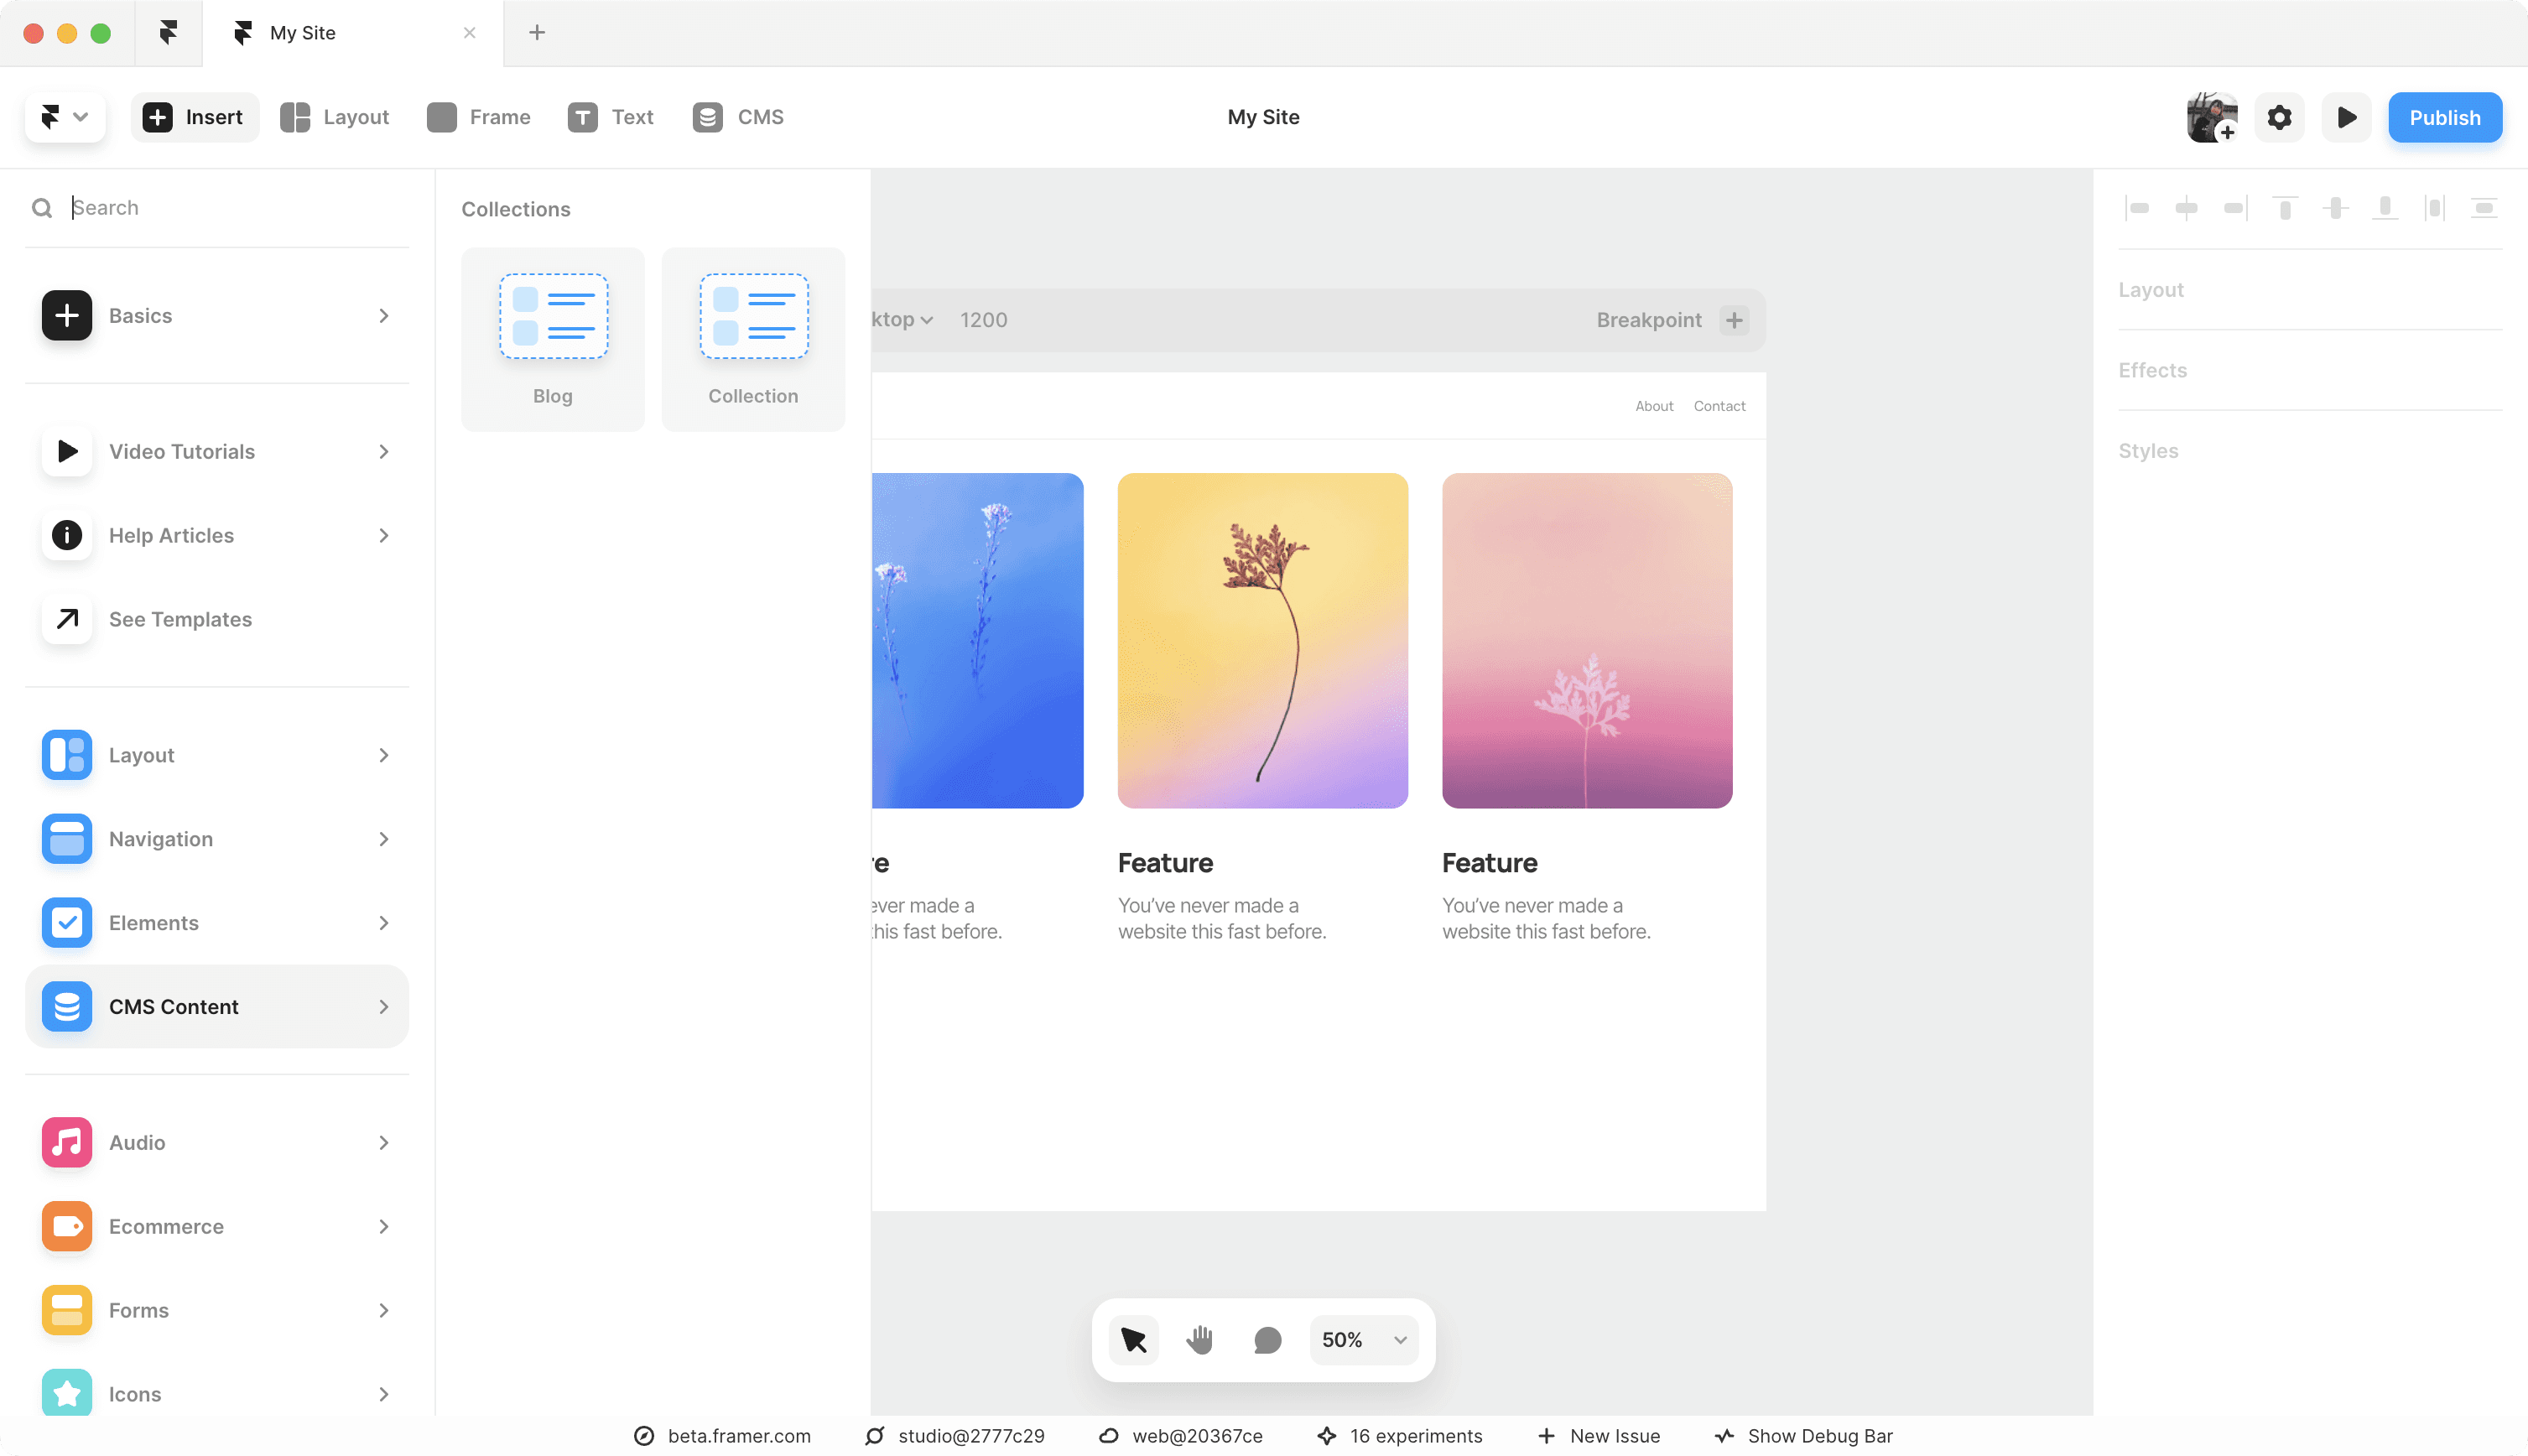The height and width of the screenshot is (1456, 2528).
Task: Open the Elements section in sidebar
Action: coord(217,923)
